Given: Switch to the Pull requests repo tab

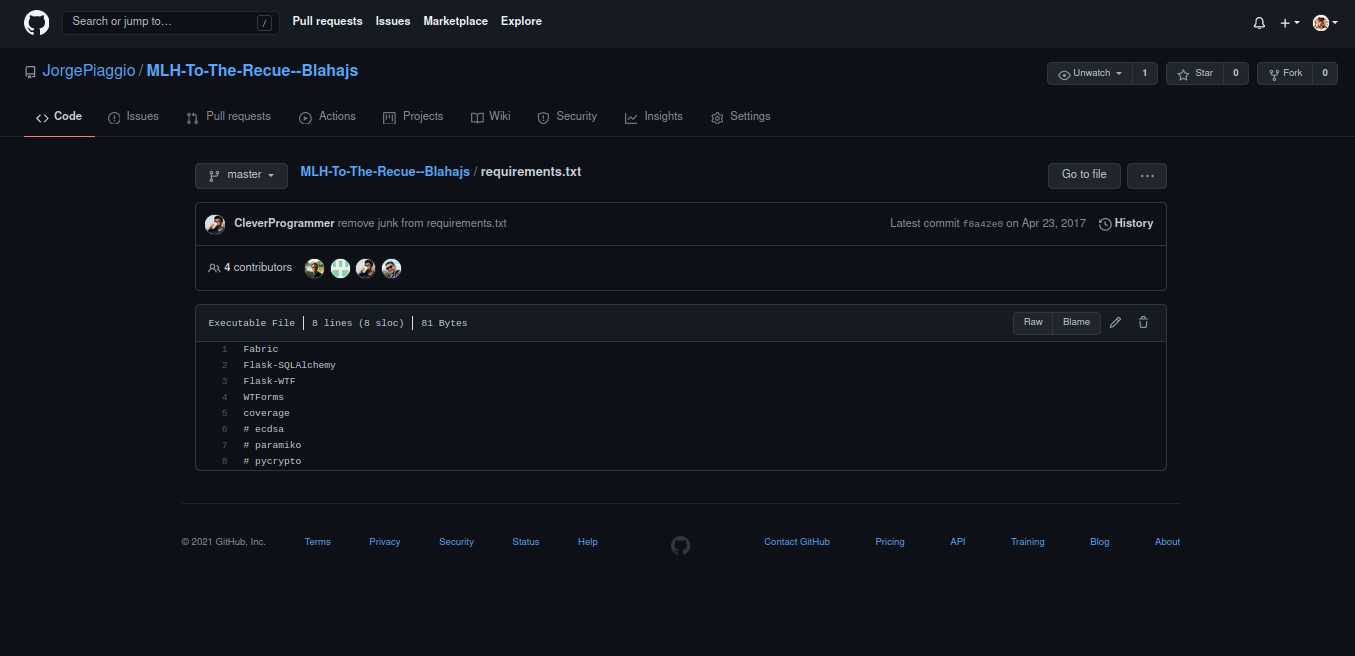Looking at the screenshot, I should click(x=228, y=117).
